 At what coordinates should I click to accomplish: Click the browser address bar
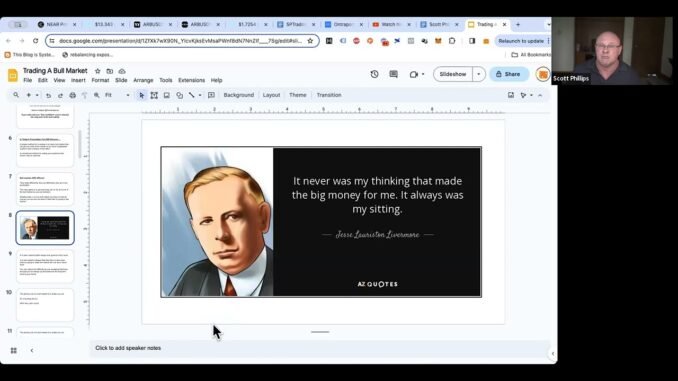[182, 41]
